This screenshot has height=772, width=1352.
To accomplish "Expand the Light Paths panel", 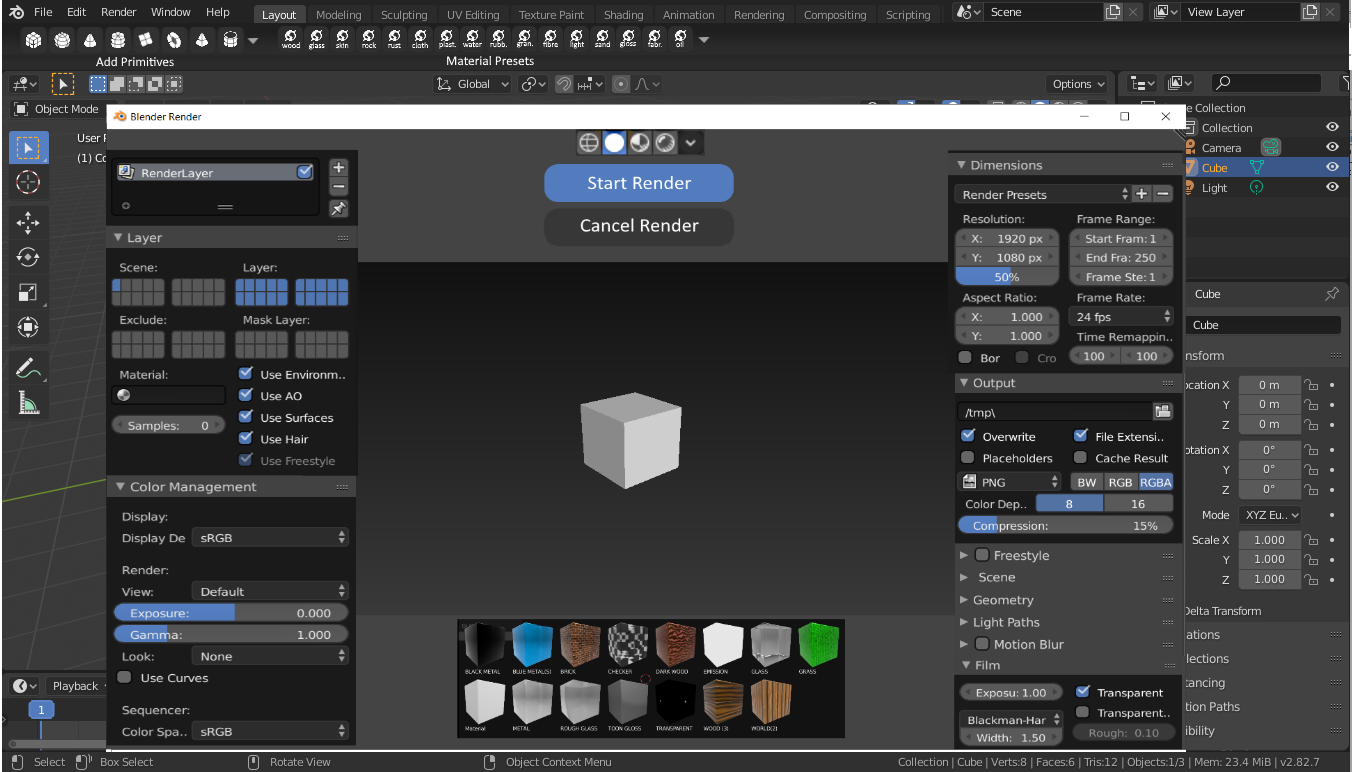I will (1006, 622).
